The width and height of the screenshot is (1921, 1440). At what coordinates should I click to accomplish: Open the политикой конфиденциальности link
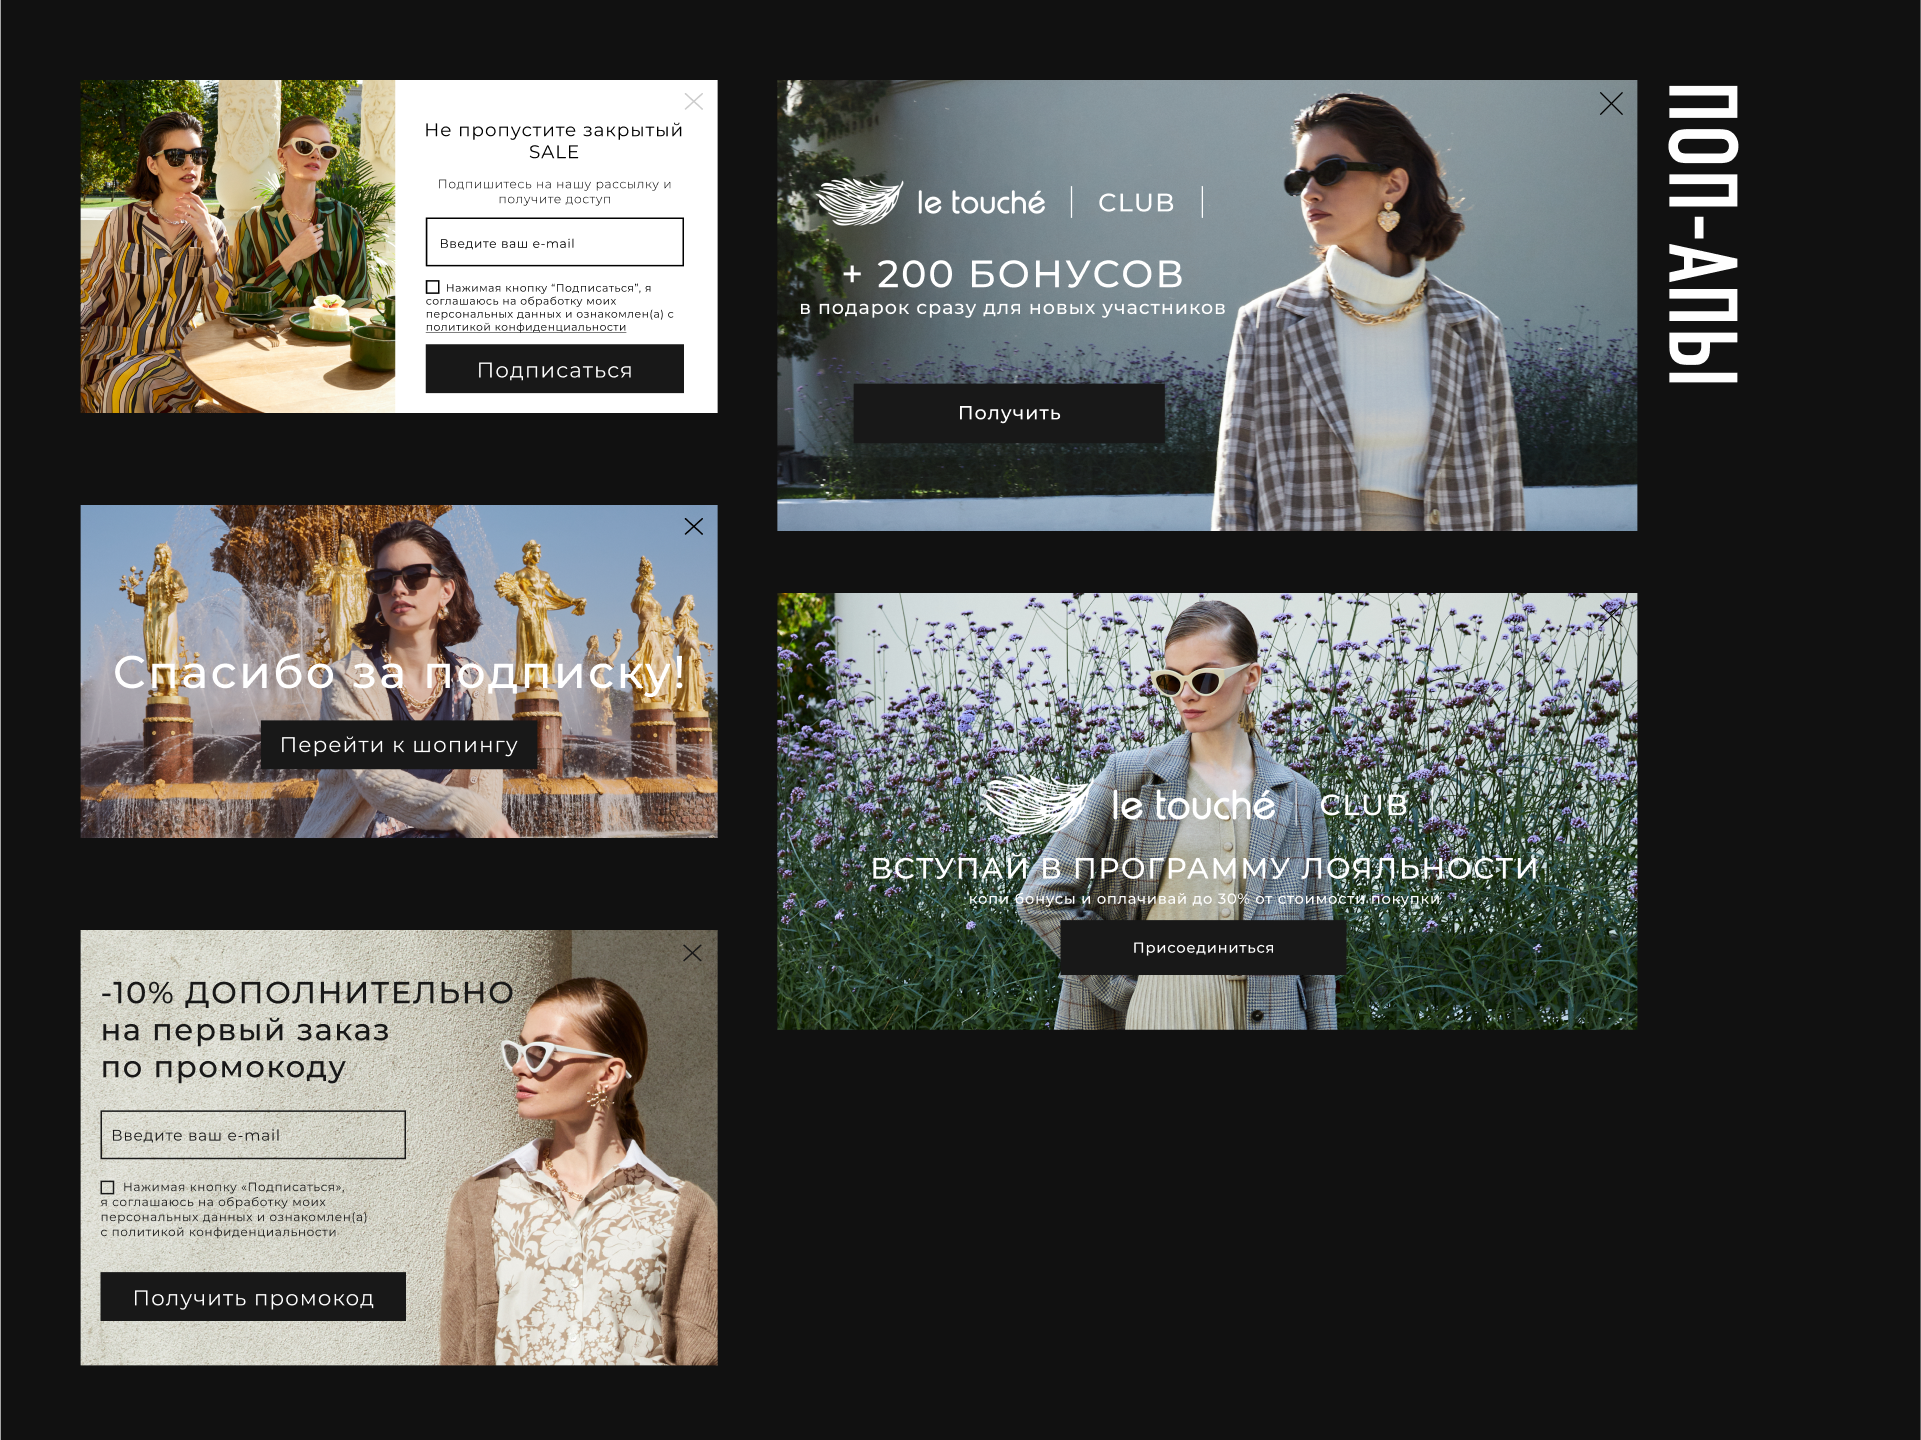[x=526, y=327]
